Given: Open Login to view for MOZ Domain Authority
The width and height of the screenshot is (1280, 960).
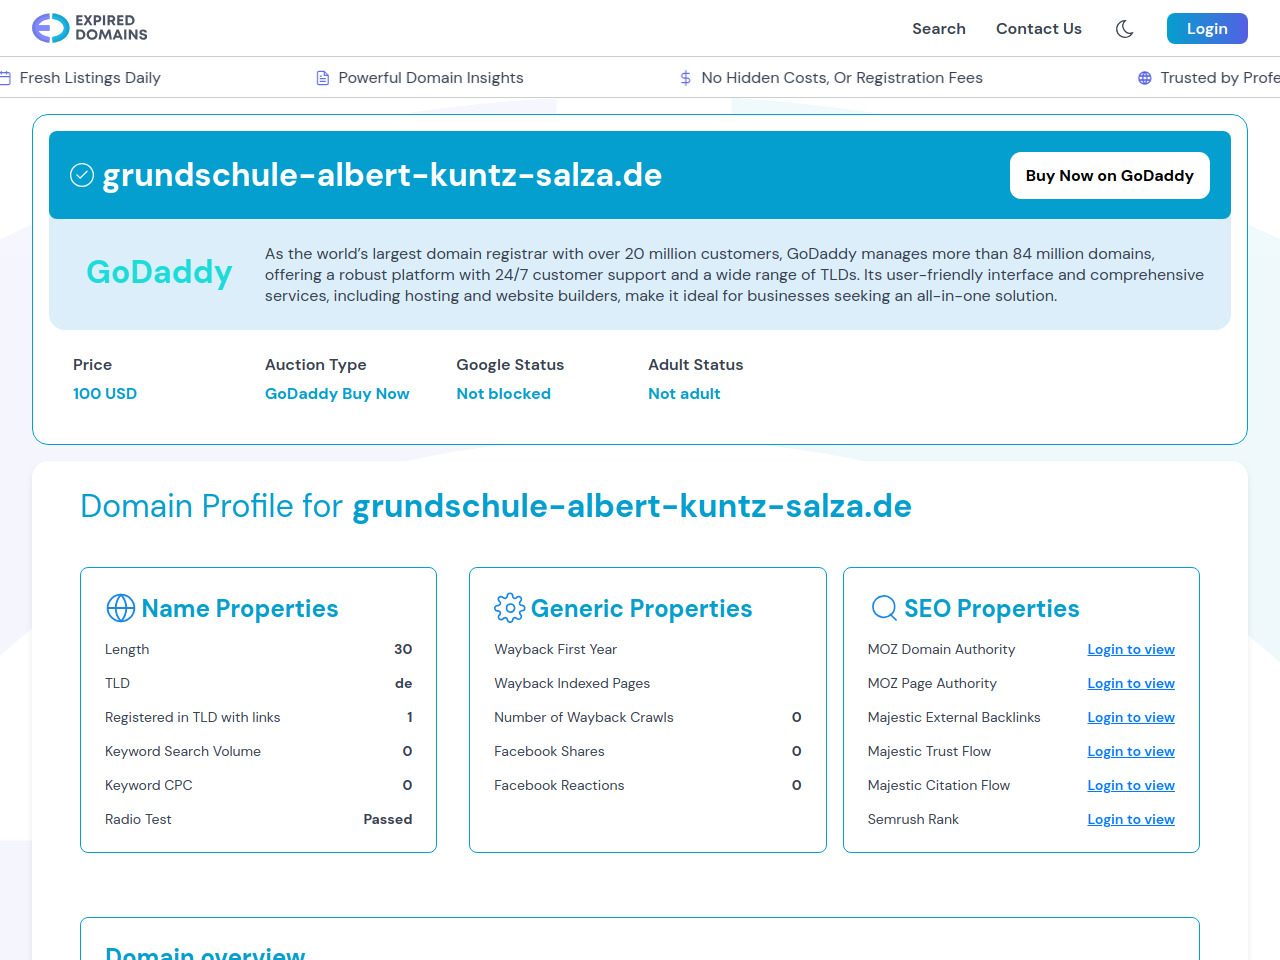Looking at the screenshot, I should pos(1130,650).
